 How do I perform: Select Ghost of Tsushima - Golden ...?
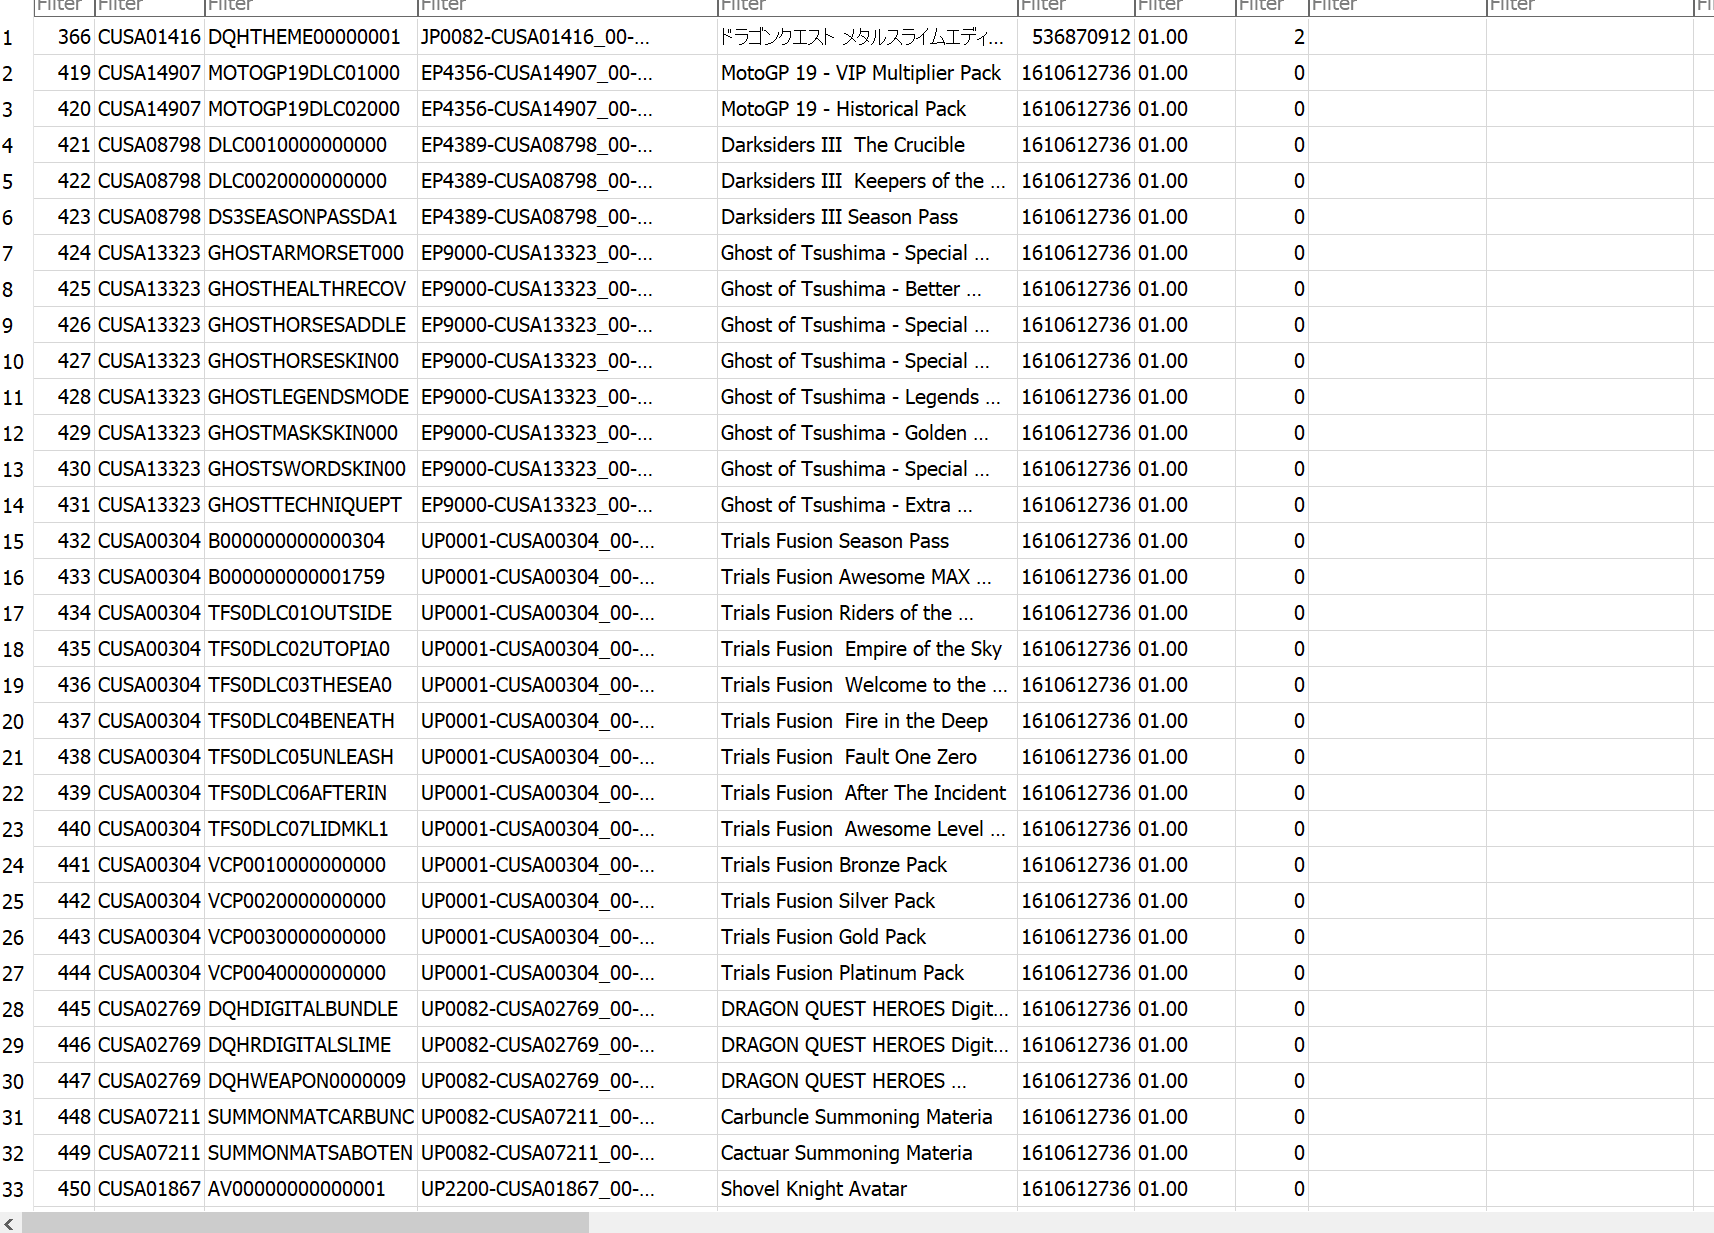867,433
